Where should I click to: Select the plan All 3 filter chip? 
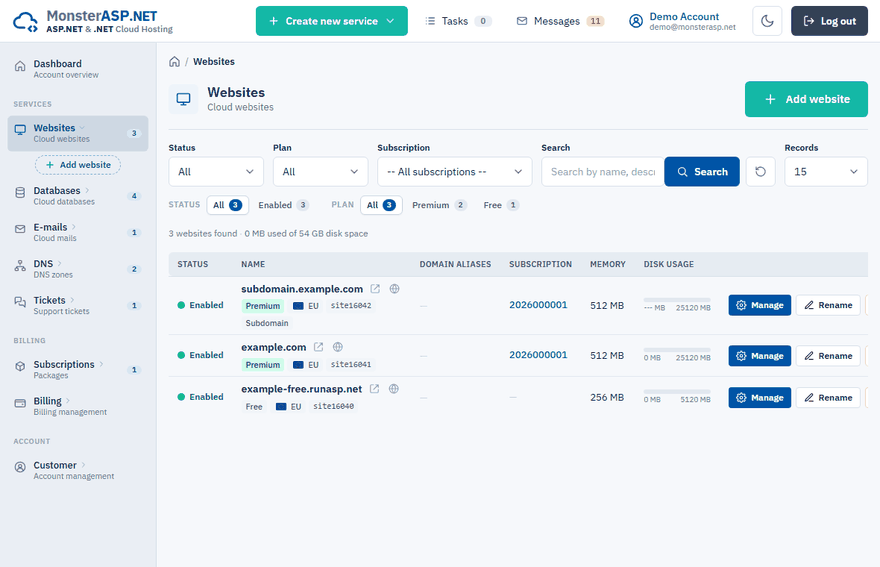381,205
